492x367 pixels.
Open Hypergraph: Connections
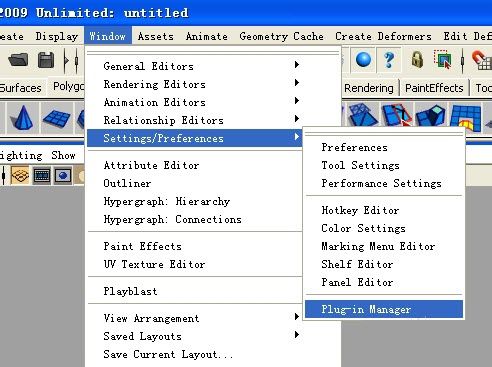pos(194,219)
